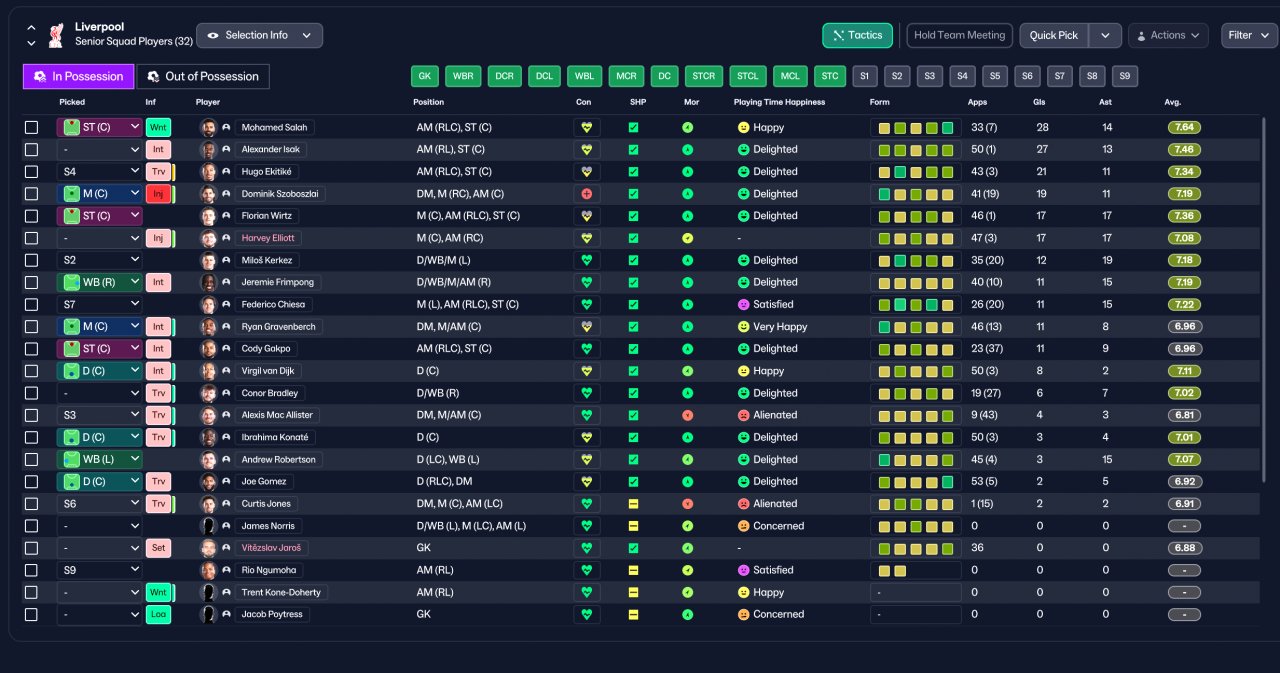The width and height of the screenshot is (1280, 673).
Task: Tick the checkbox beside Mohamed Salah
Action: point(32,128)
